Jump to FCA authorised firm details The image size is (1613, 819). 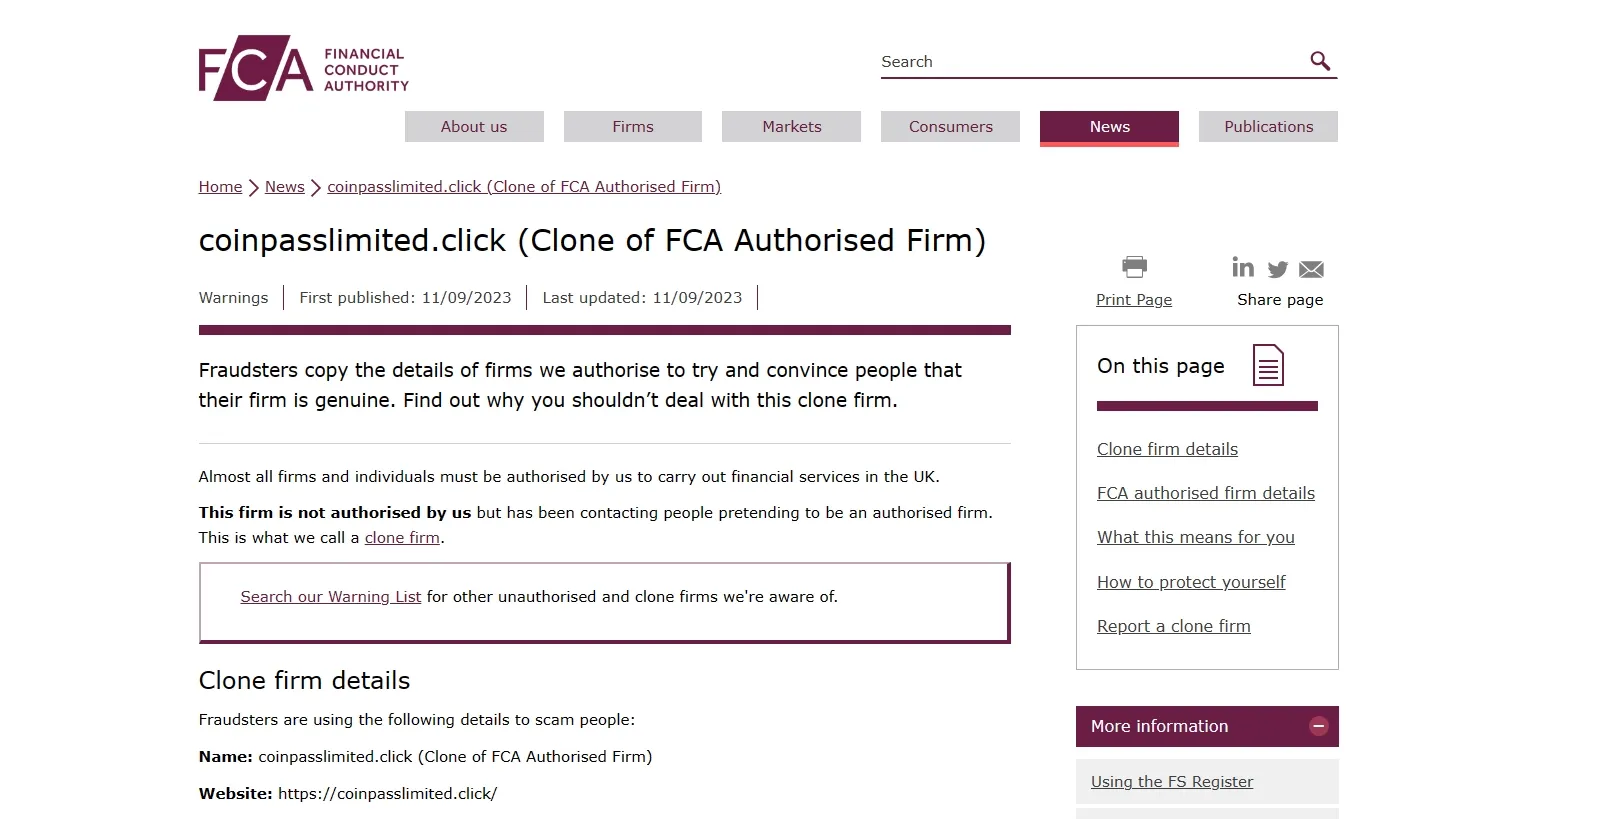click(x=1206, y=493)
